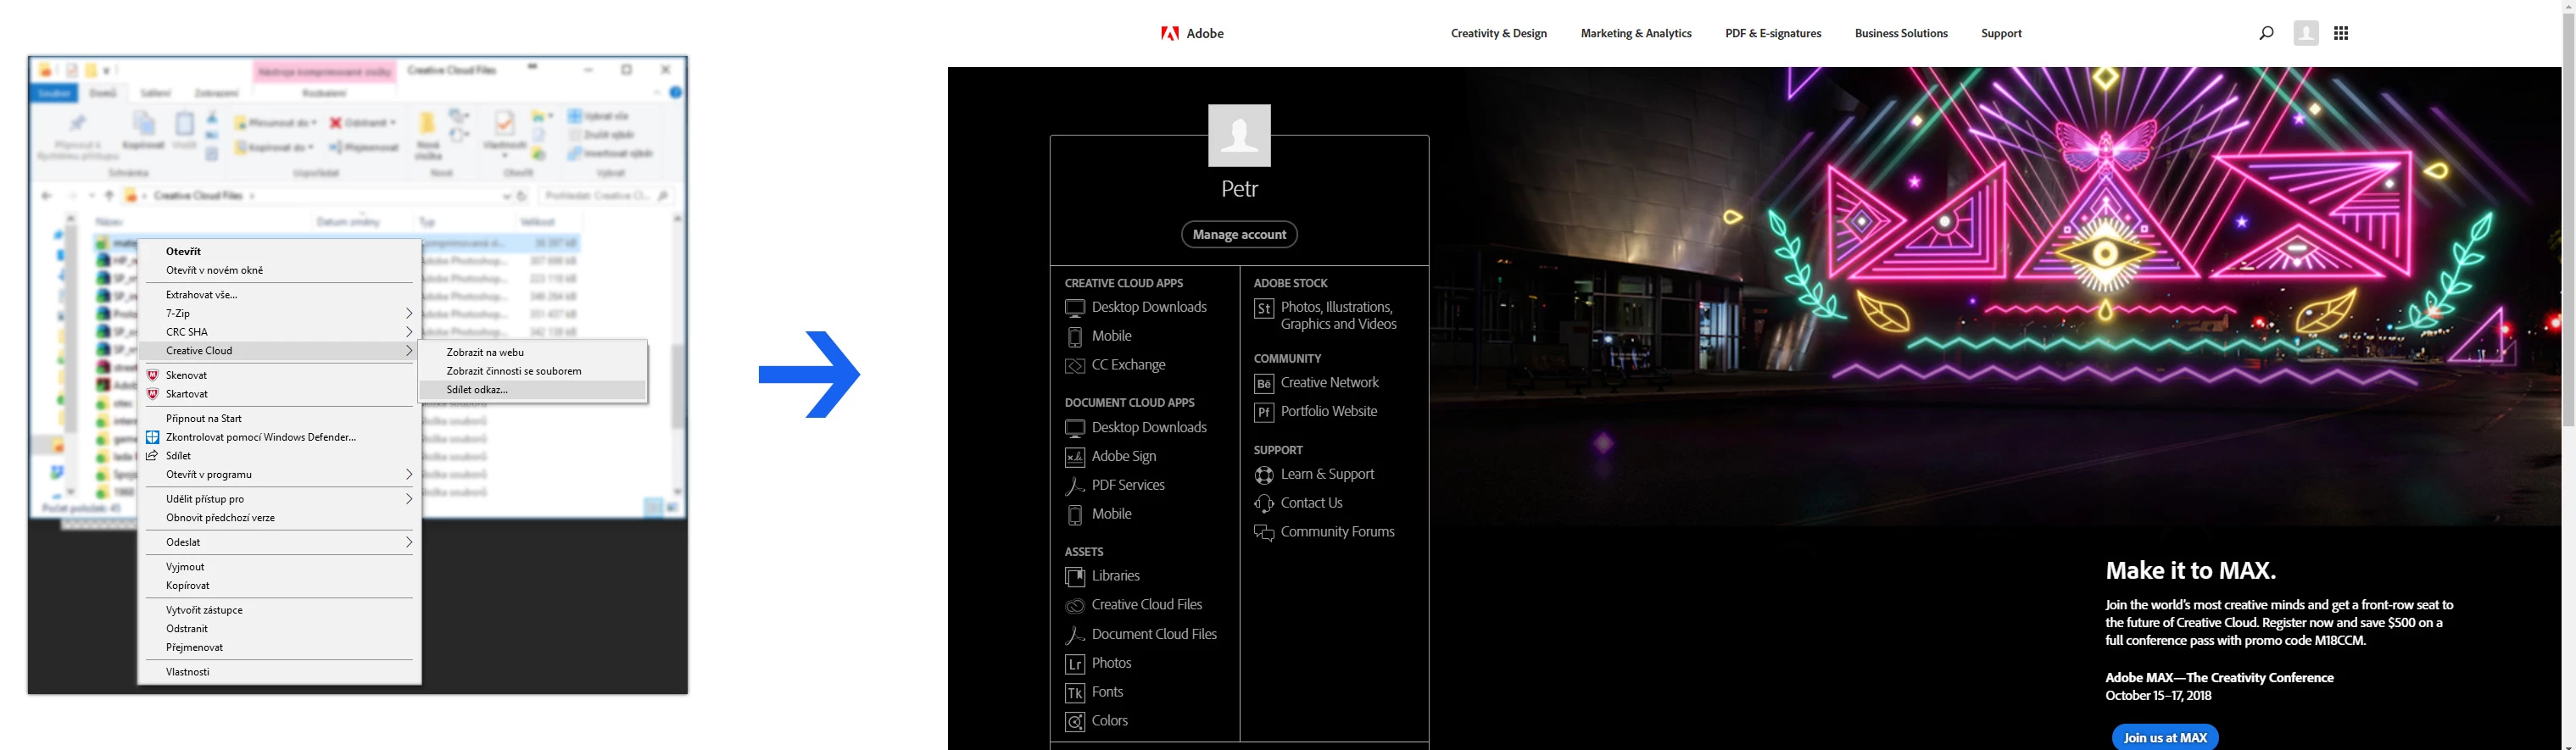Image resolution: width=2576 pixels, height=750 pixels.
Task: Click the Creative Cloud Files icon
Action: pyautogui.click(x=1075, y=606)
